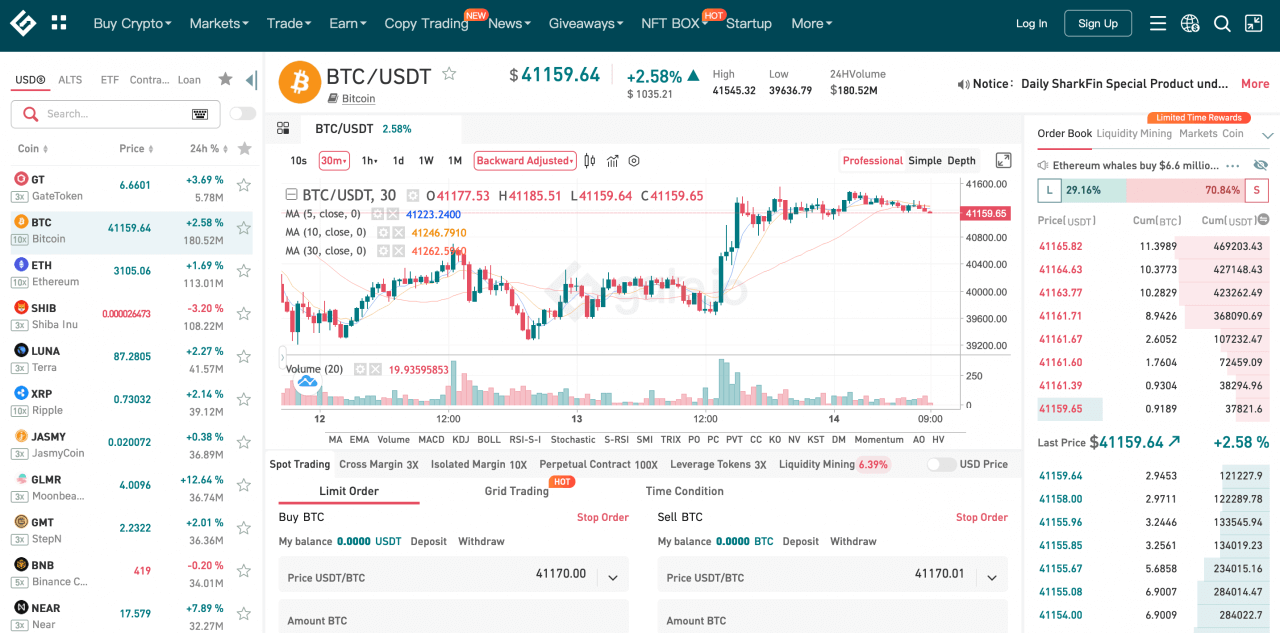Click the coin Search field
This screenshot has height=633, width=1280.
click(115, 114)
